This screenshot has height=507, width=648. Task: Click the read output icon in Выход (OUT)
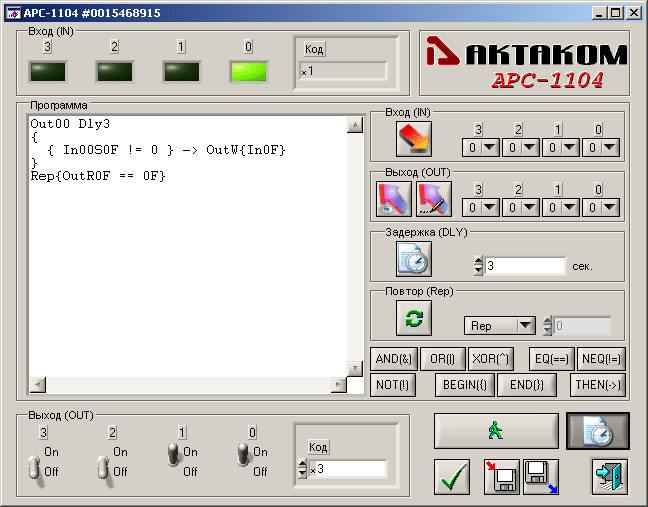click(x=394, y=199)
